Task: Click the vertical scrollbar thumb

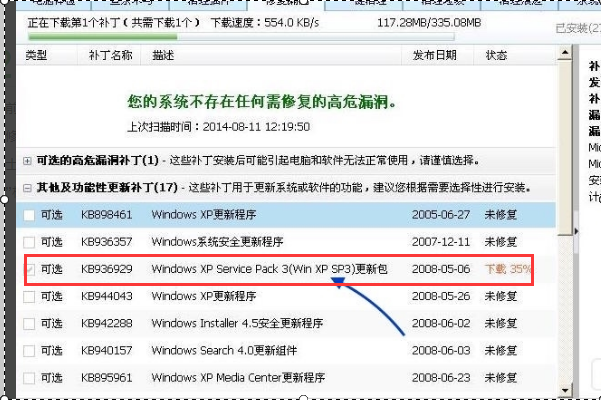Action: [565, 148]
